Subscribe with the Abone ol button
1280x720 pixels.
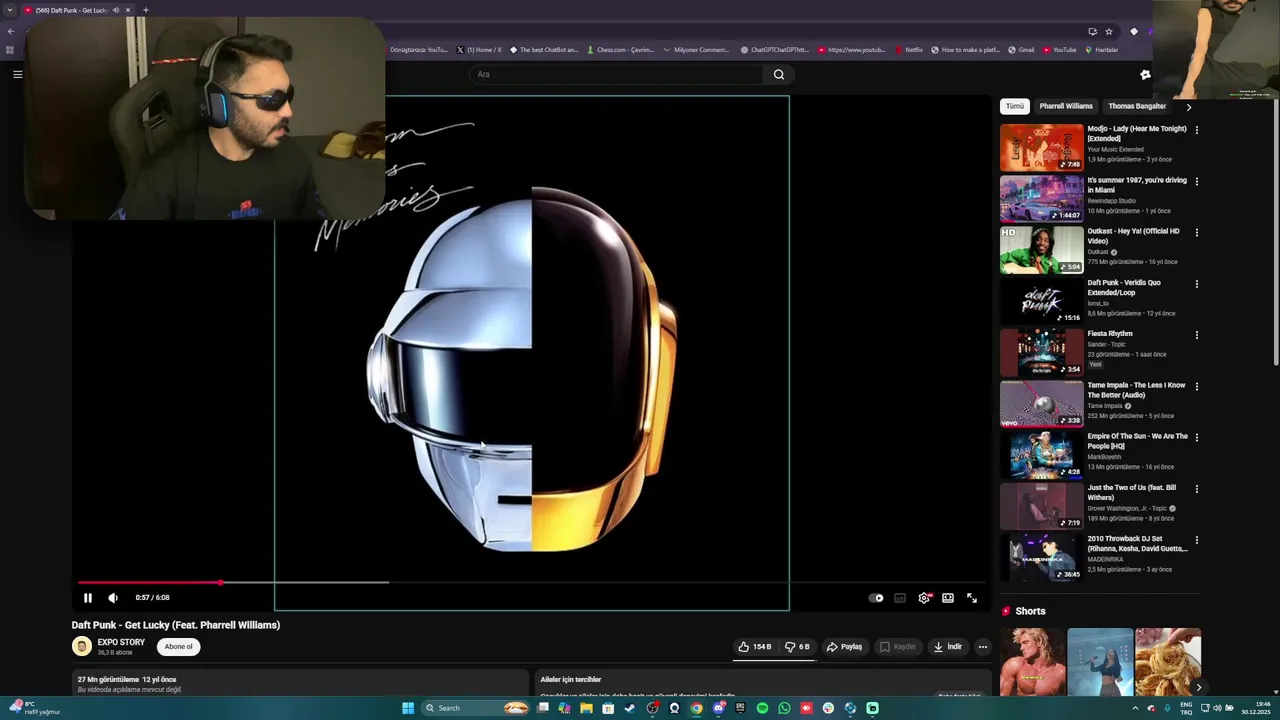click(x=178, y=647)
